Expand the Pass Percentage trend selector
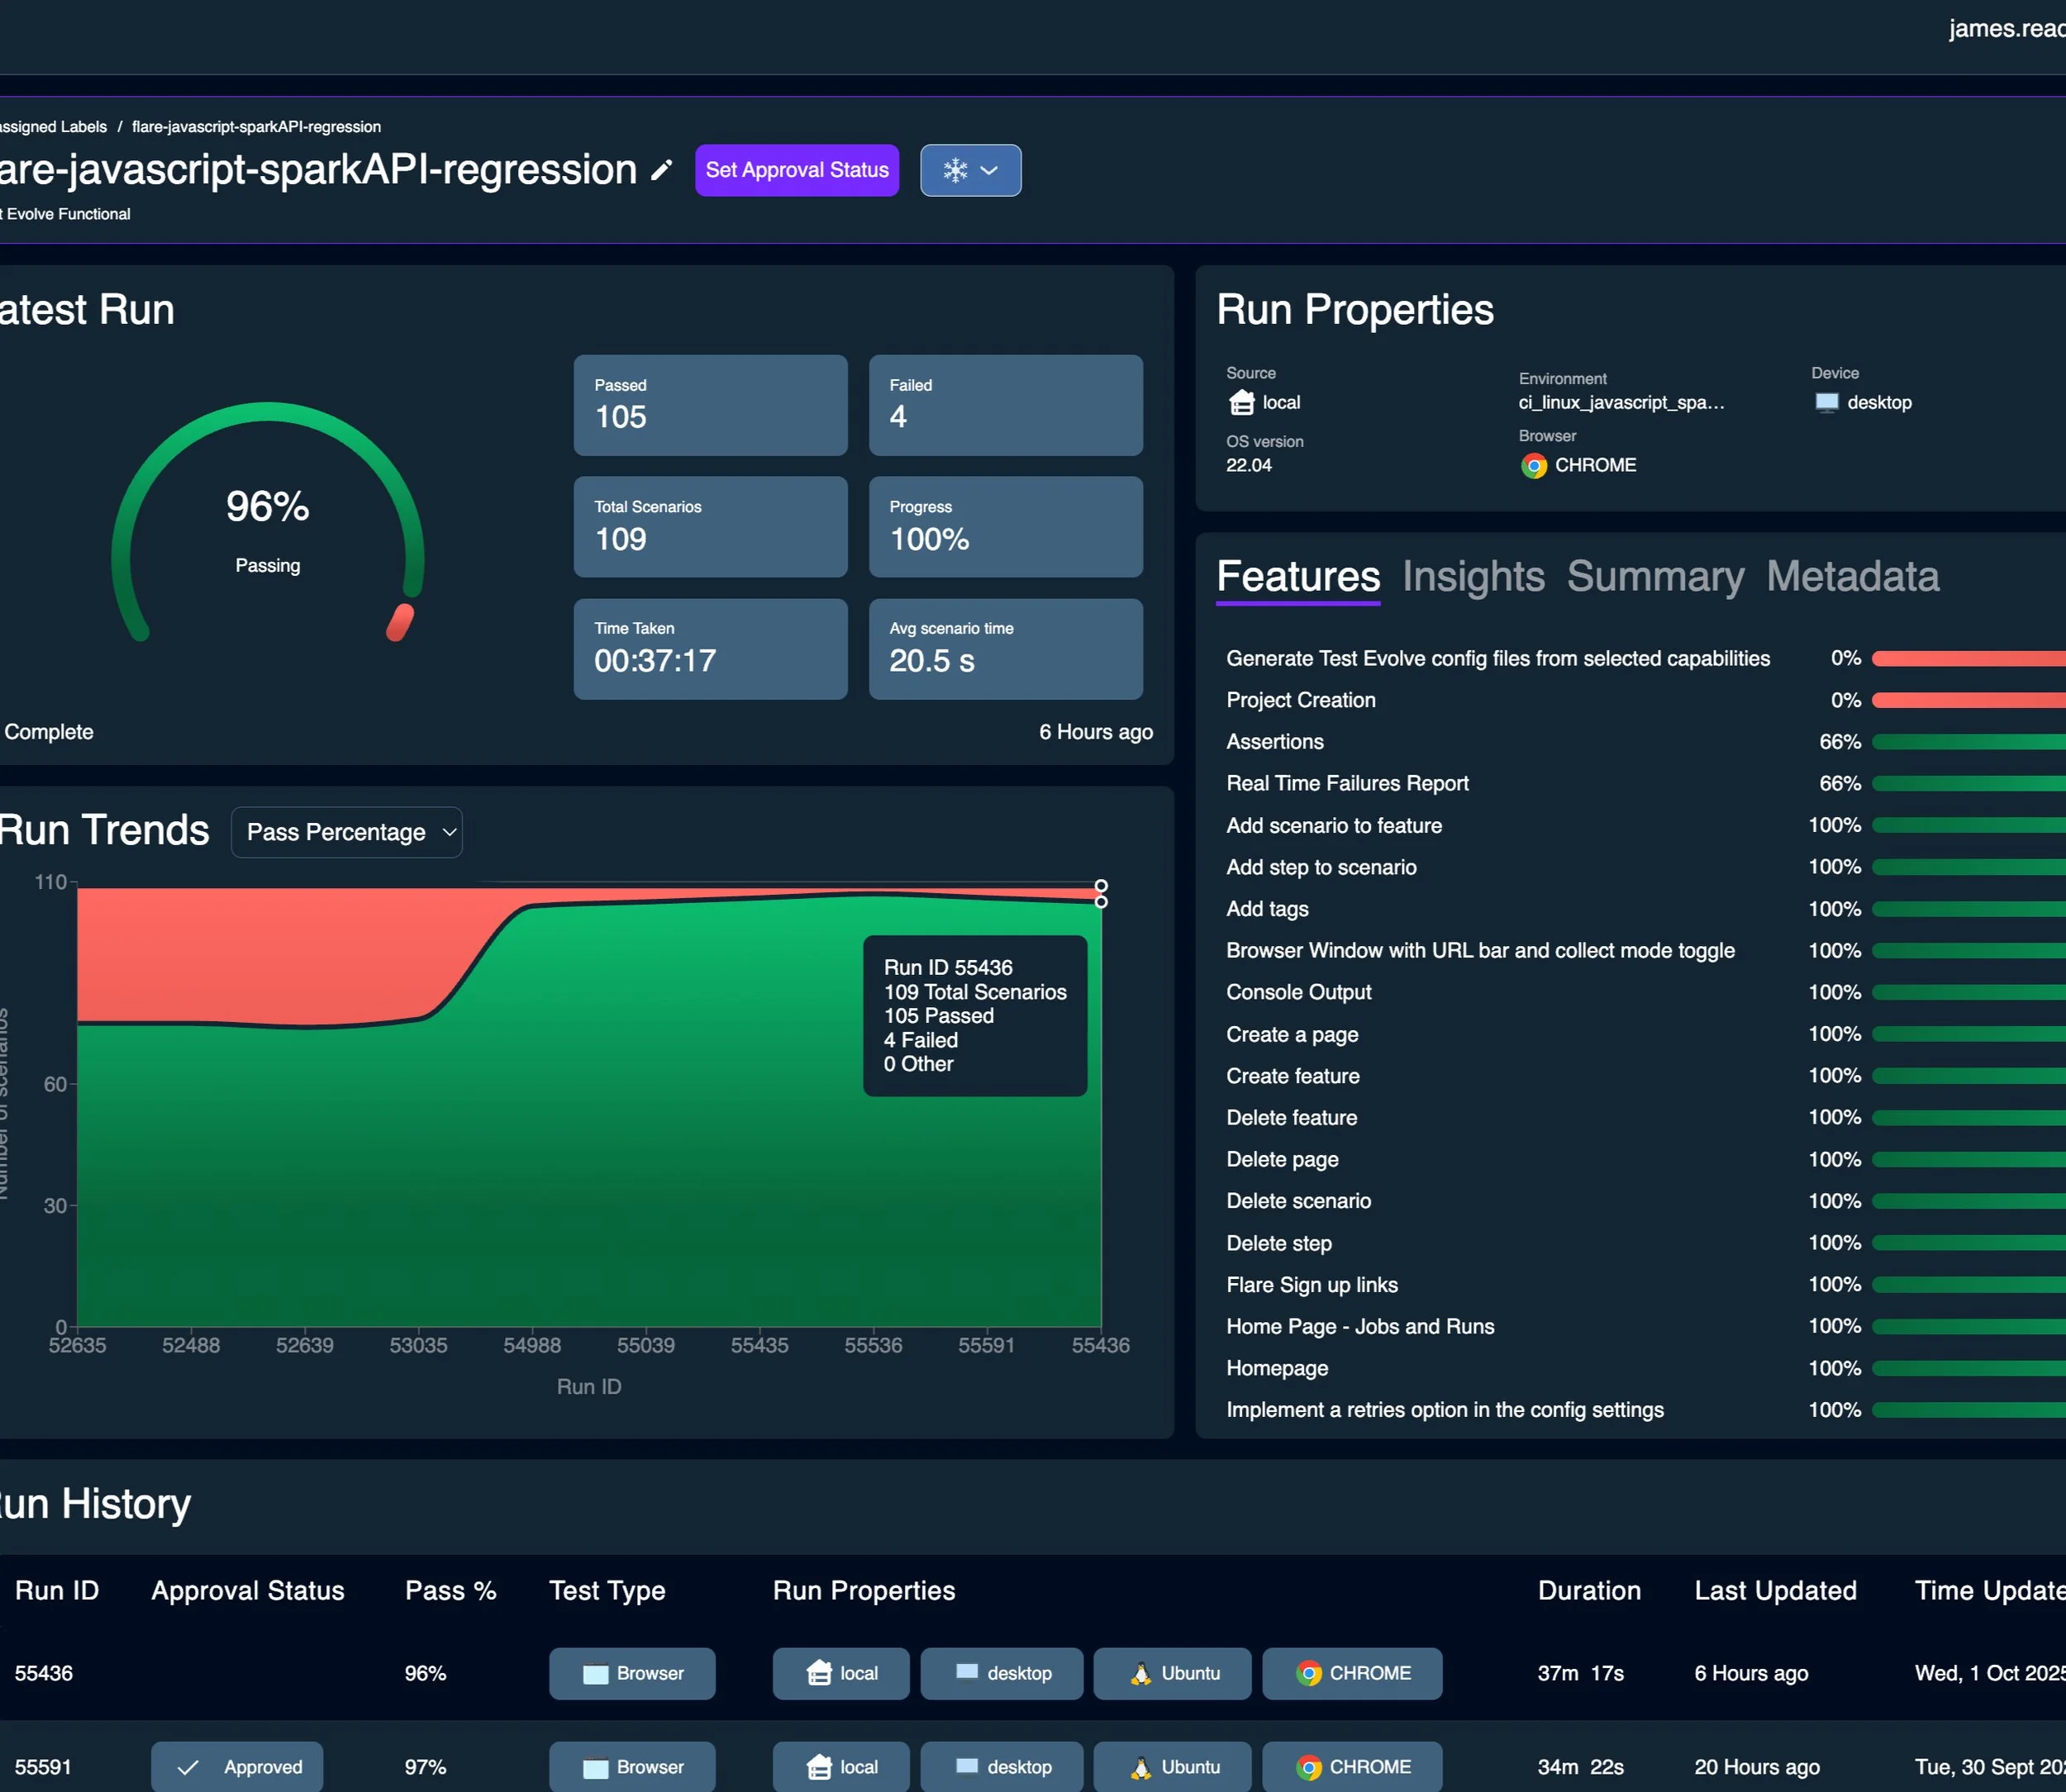 coord(346,832)
